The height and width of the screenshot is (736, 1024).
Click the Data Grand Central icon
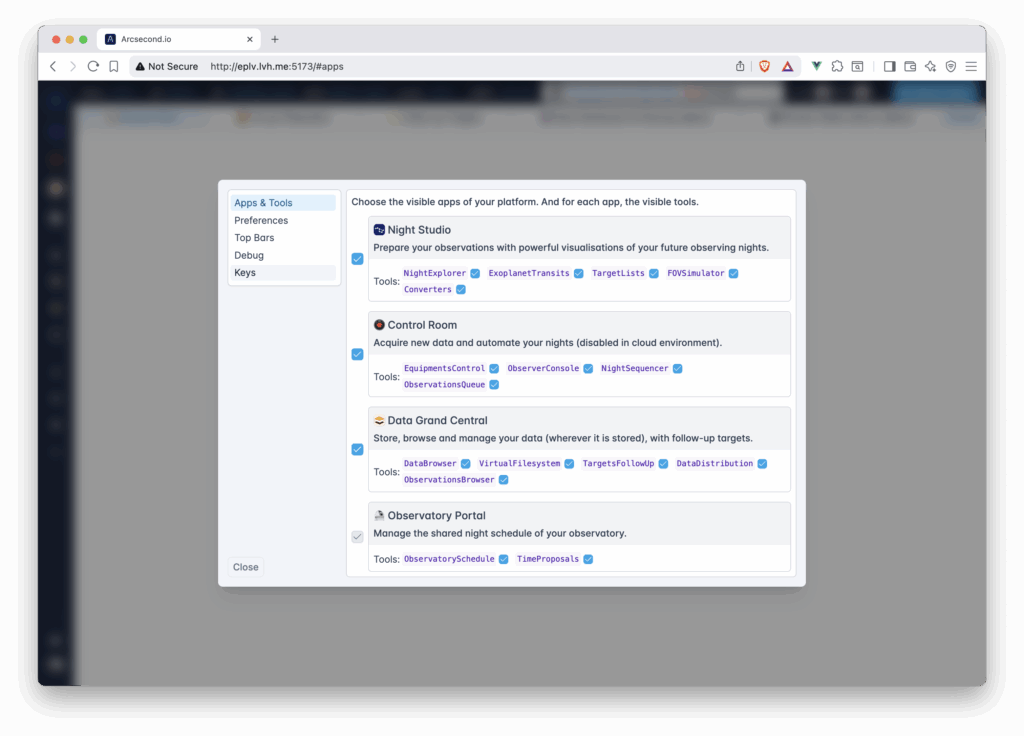tap(379, 421)
